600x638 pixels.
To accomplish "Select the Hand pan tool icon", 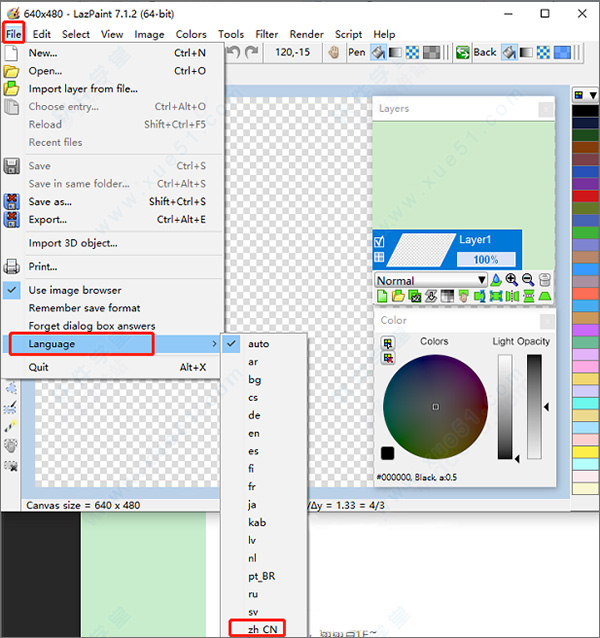I will [x=334, y=52].
